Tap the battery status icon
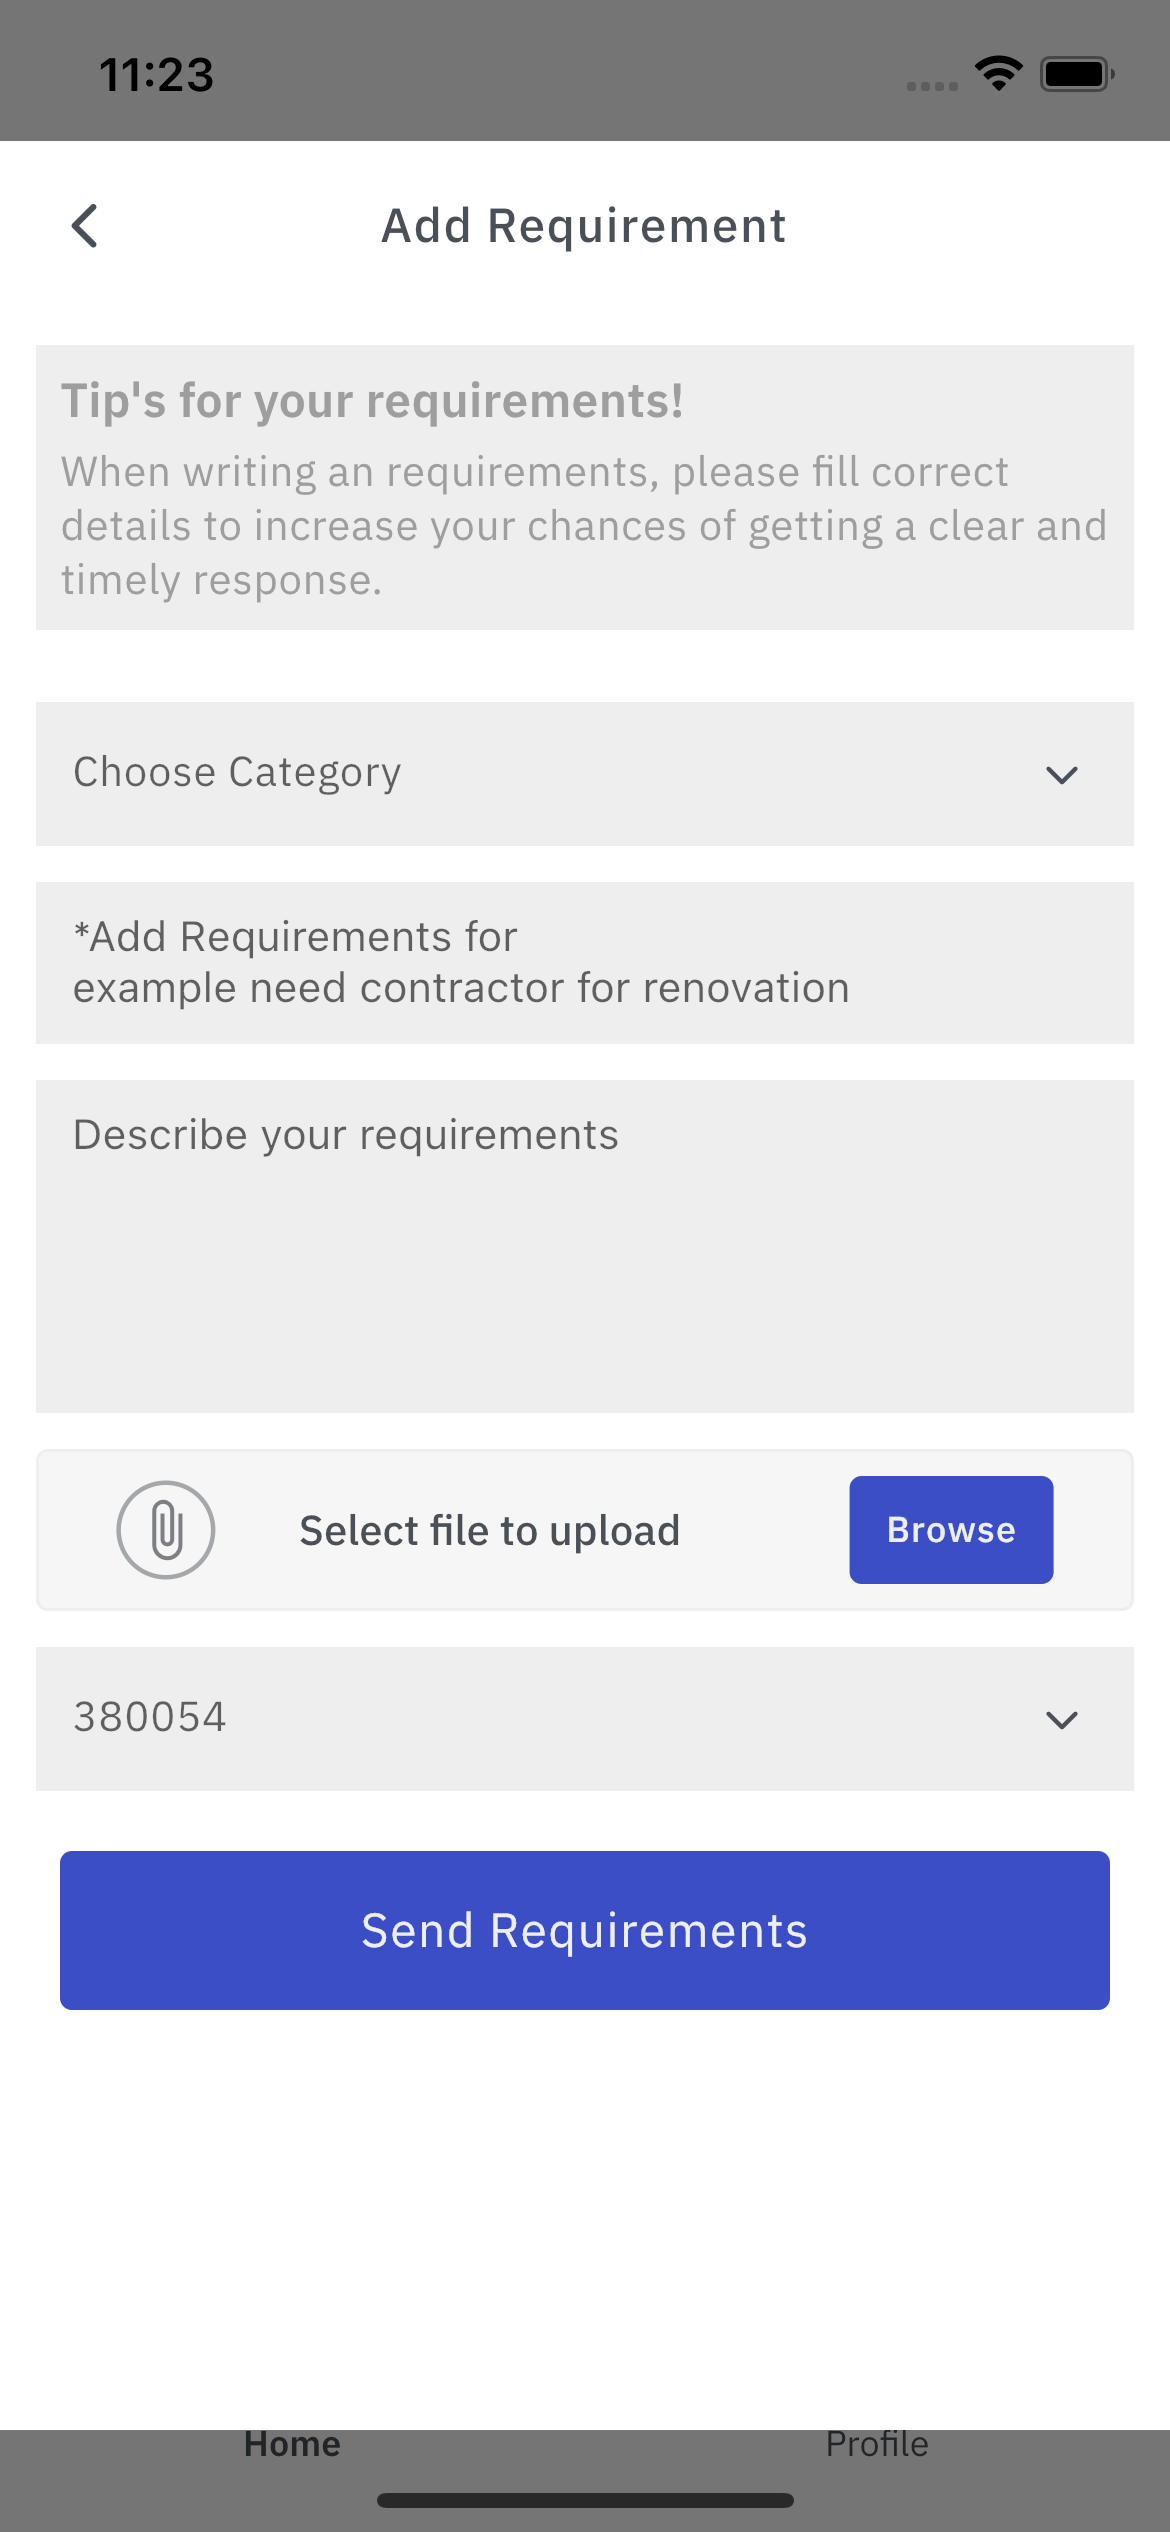This screenshot has width=1170, height=2532. (1077, 74)
